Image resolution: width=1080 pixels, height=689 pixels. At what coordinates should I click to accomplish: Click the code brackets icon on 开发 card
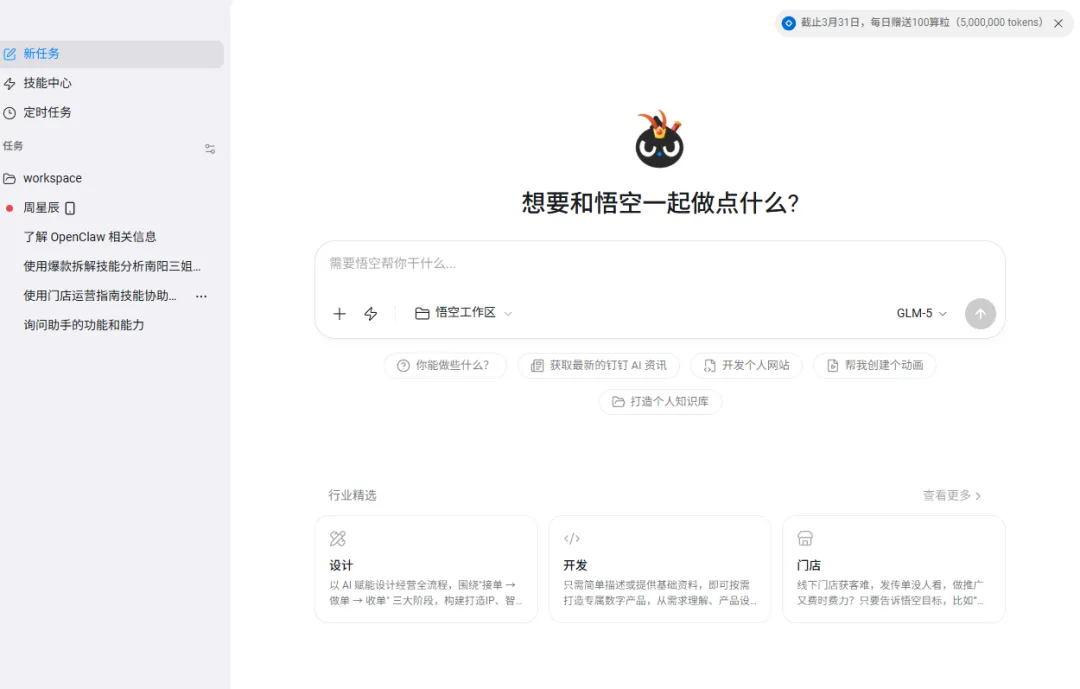(572, 538)
